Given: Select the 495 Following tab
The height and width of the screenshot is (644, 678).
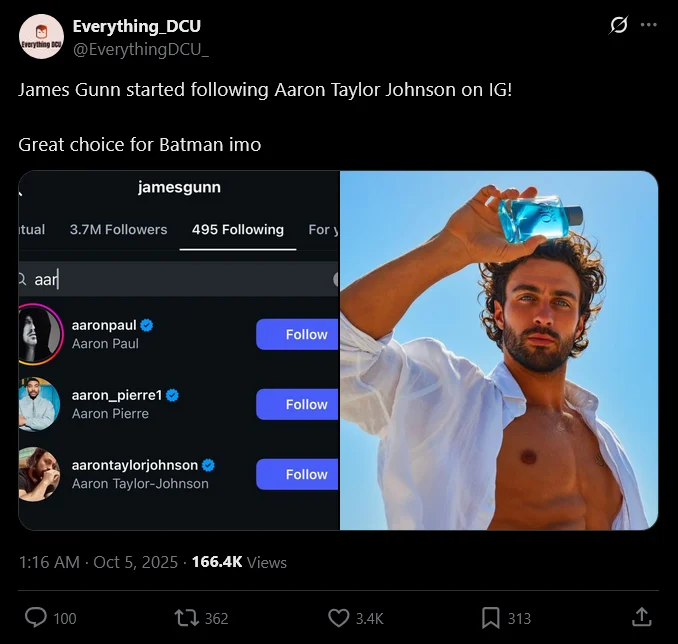Looking at the screenshot, I should [238, 229].
